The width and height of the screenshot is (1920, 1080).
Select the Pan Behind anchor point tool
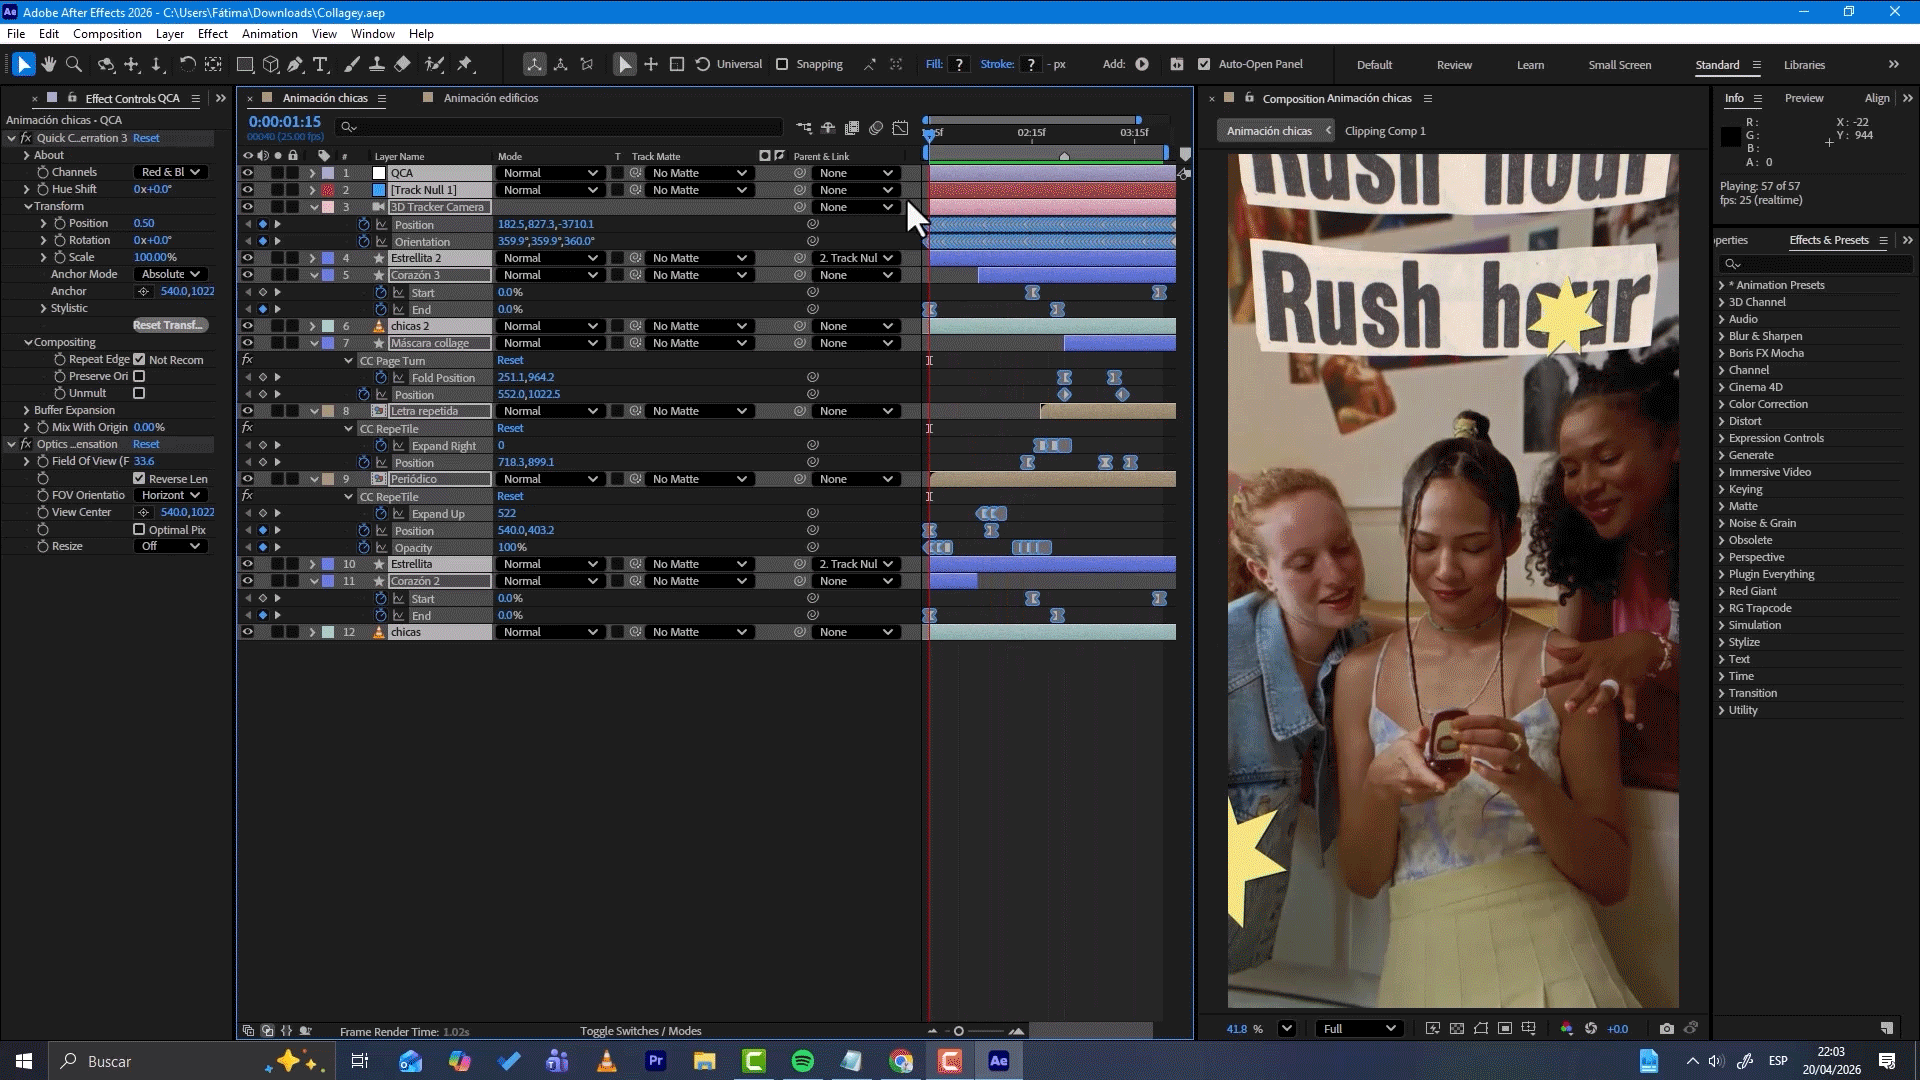pos(213,64)
